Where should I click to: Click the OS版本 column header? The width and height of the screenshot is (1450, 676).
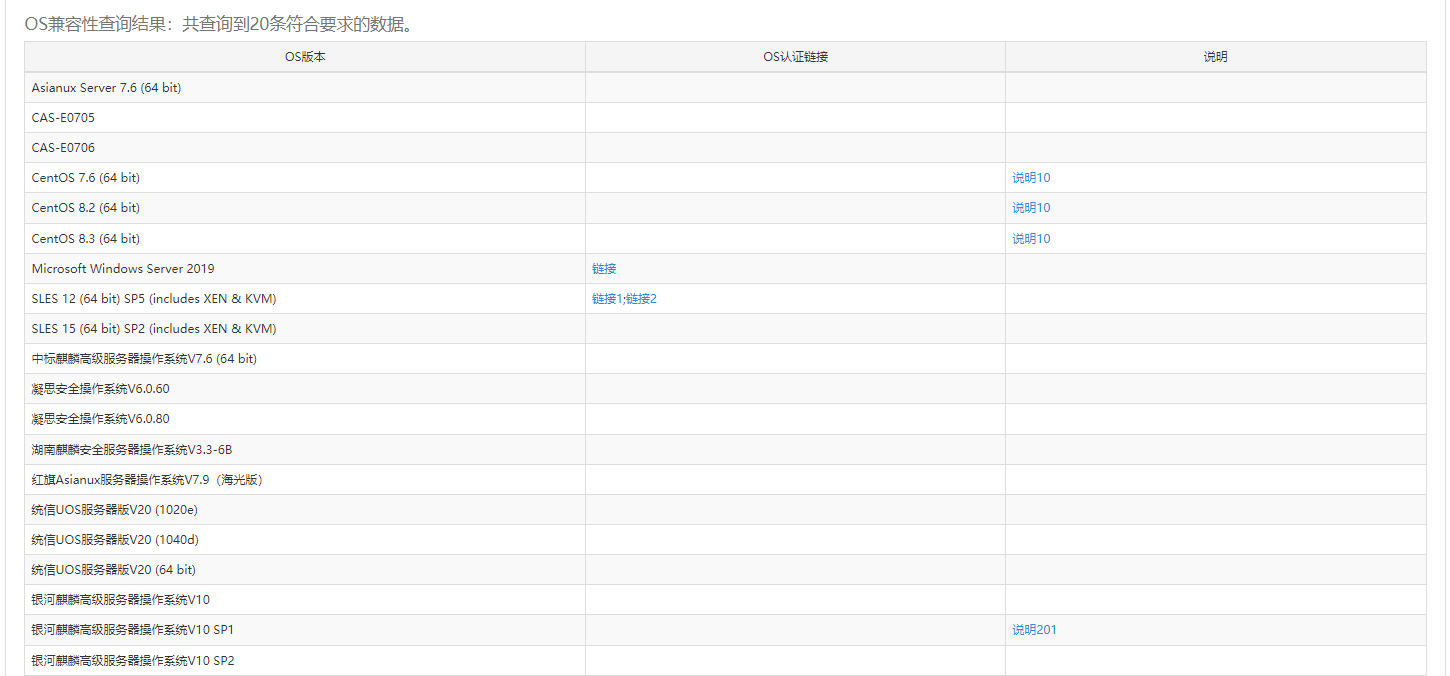(x=305, y=57)
